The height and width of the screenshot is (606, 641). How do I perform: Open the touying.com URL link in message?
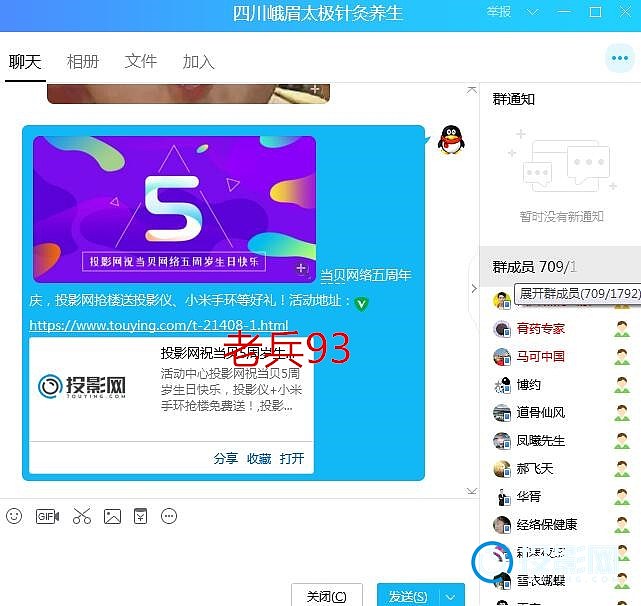[x=159, y=325]
